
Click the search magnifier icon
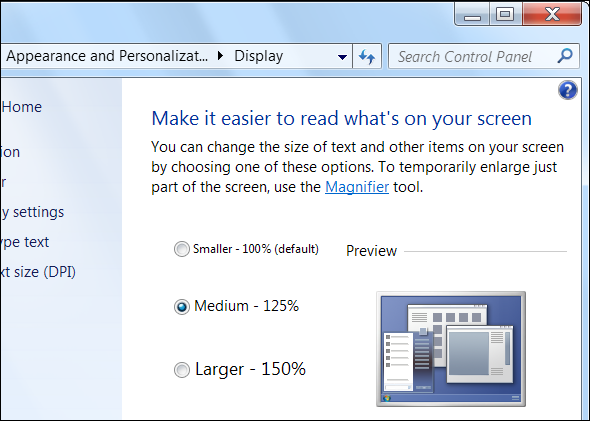(564, 56)
